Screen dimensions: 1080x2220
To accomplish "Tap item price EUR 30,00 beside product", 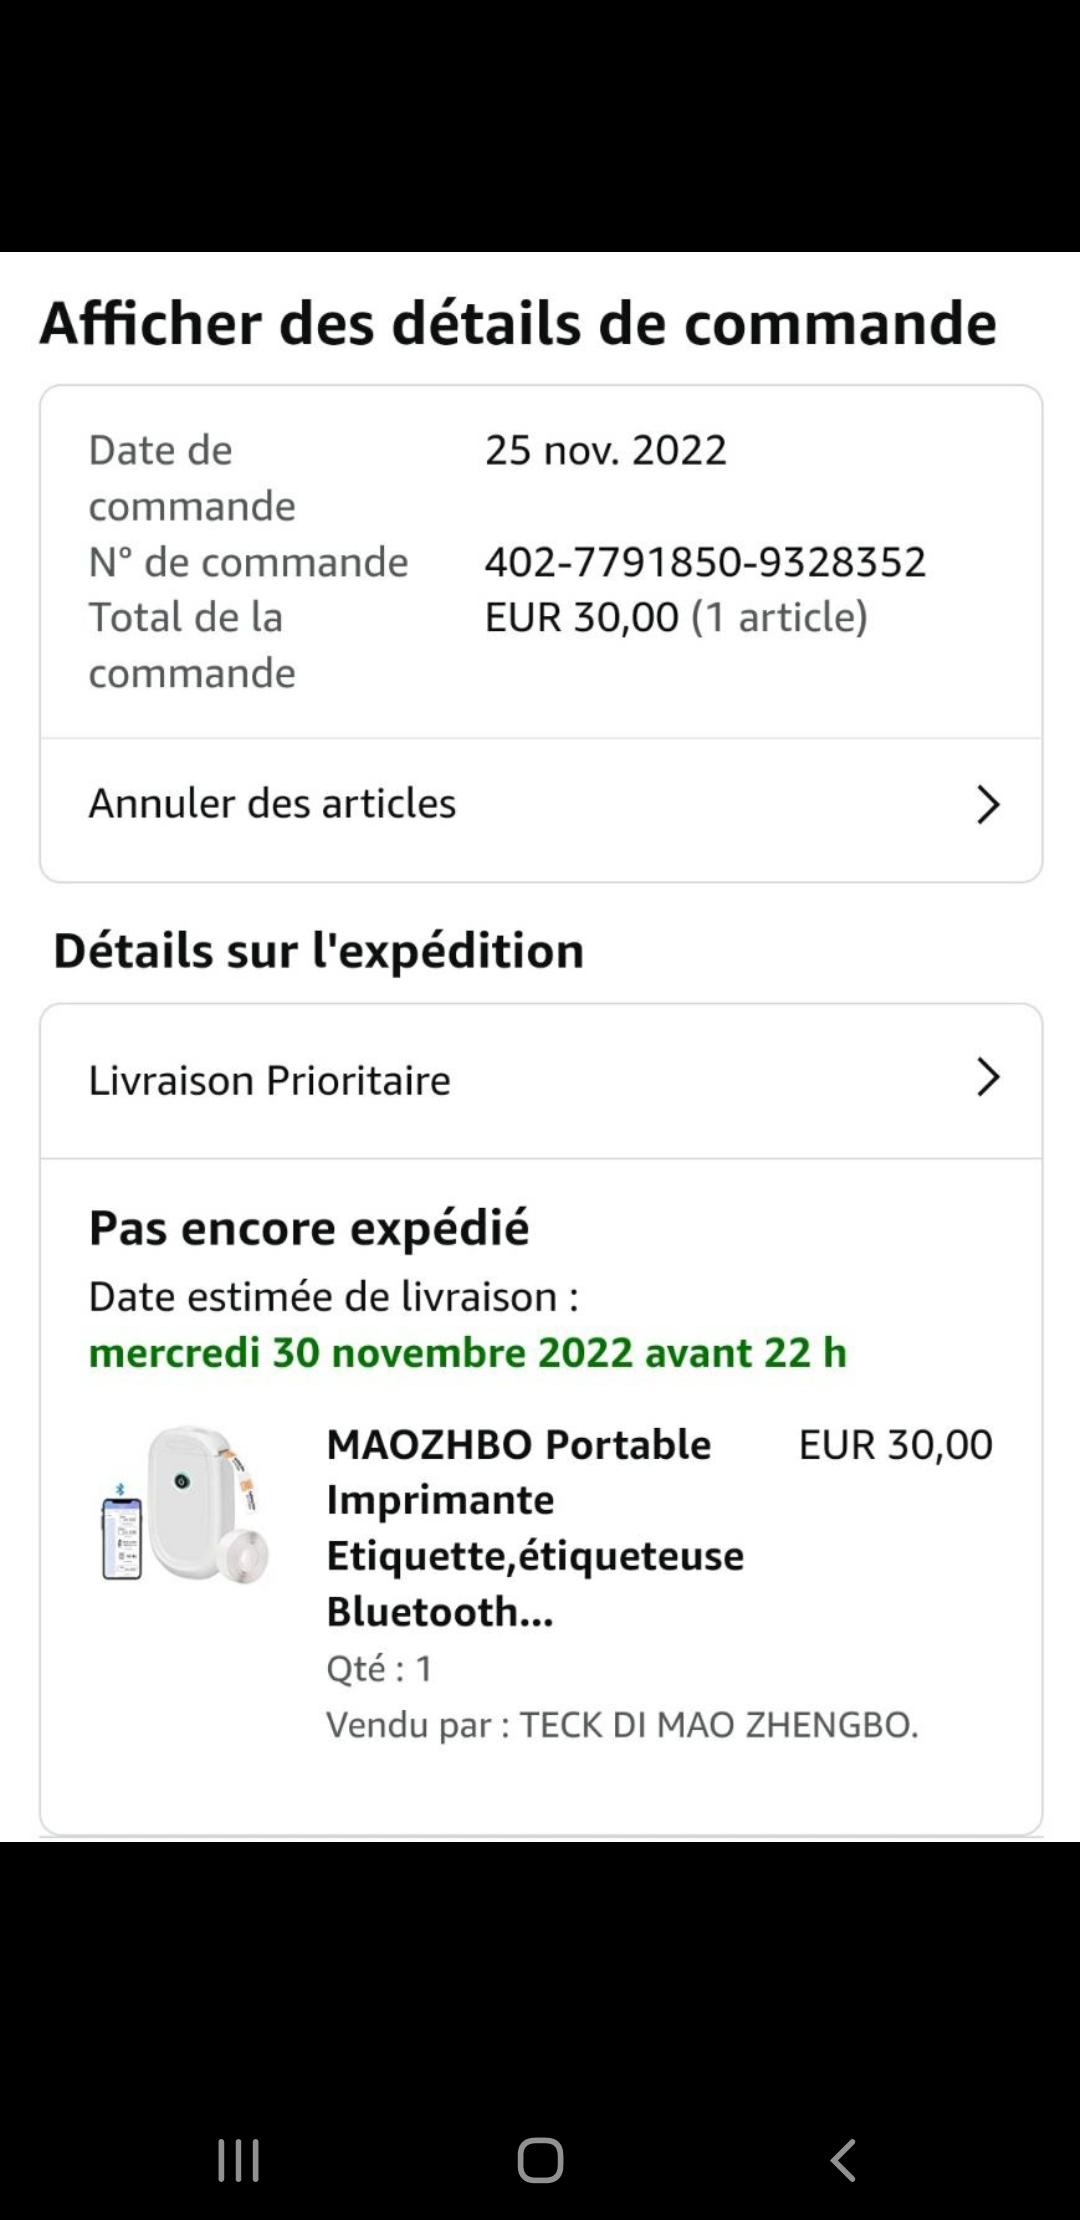I will coord(895,1445).
